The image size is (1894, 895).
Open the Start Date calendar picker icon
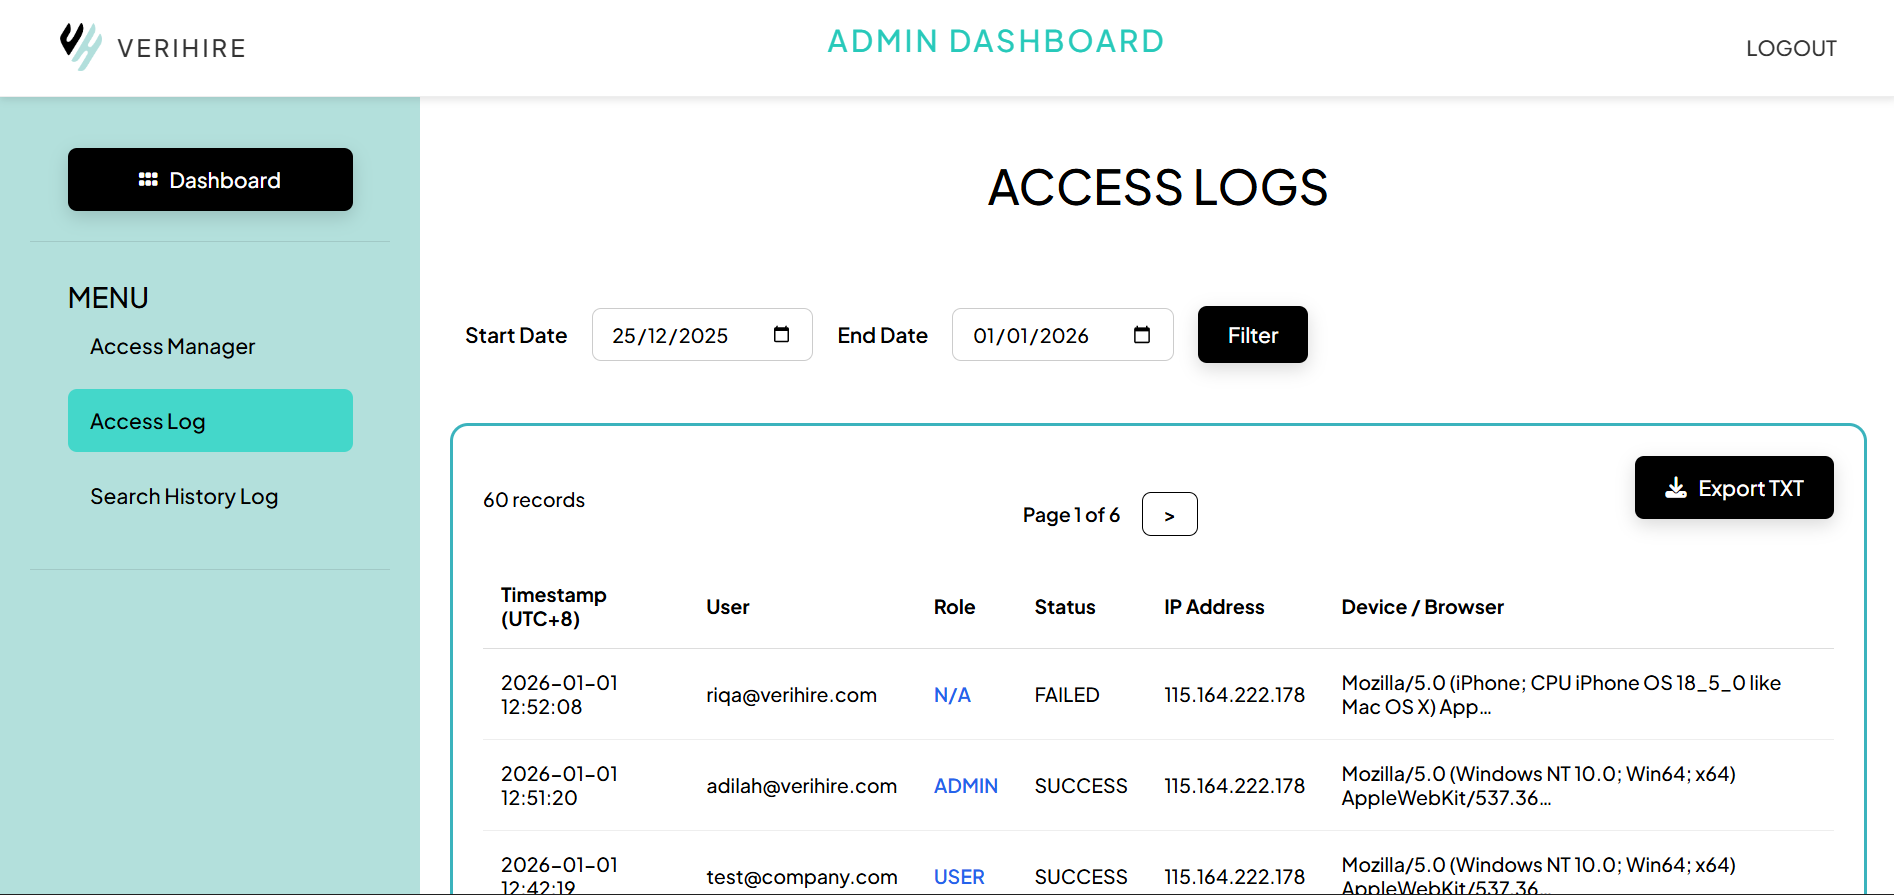(x=781, y=335)
